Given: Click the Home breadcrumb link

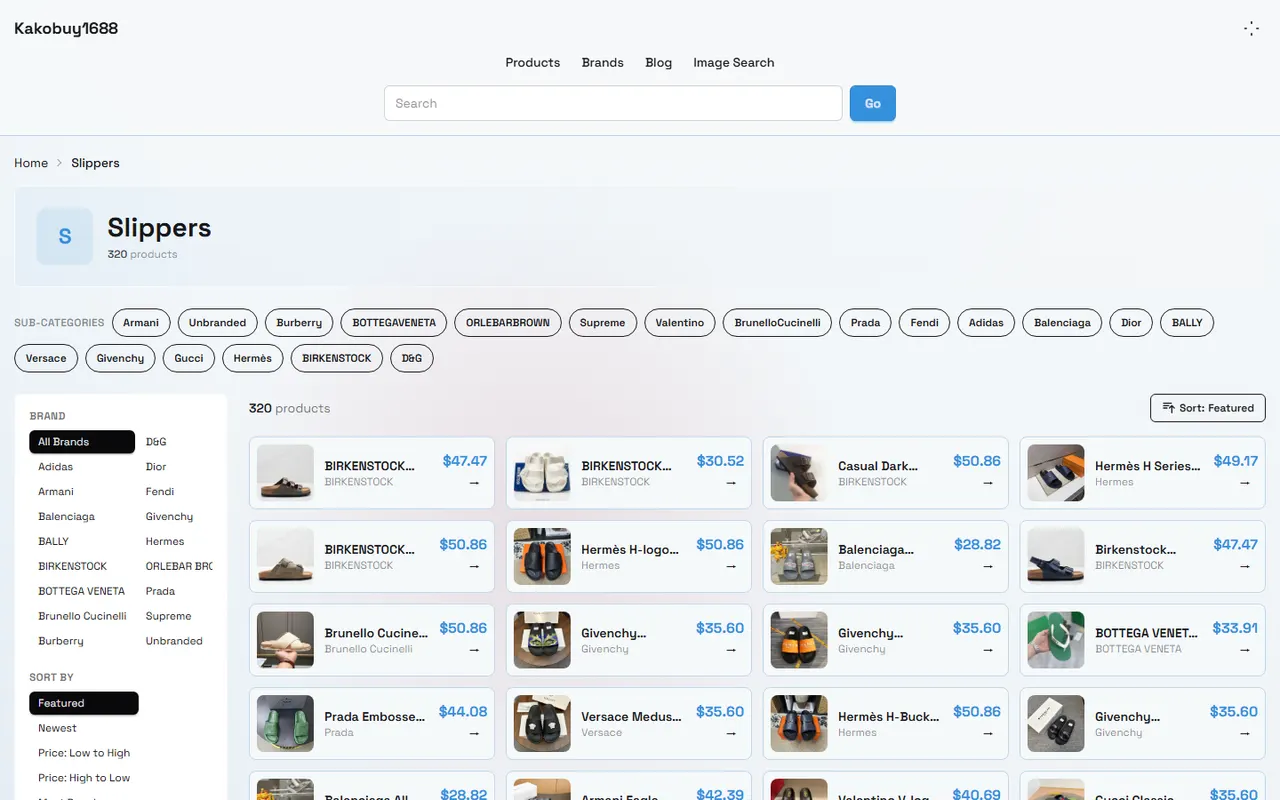Looking at the screenshot, I should coord(31,163).
